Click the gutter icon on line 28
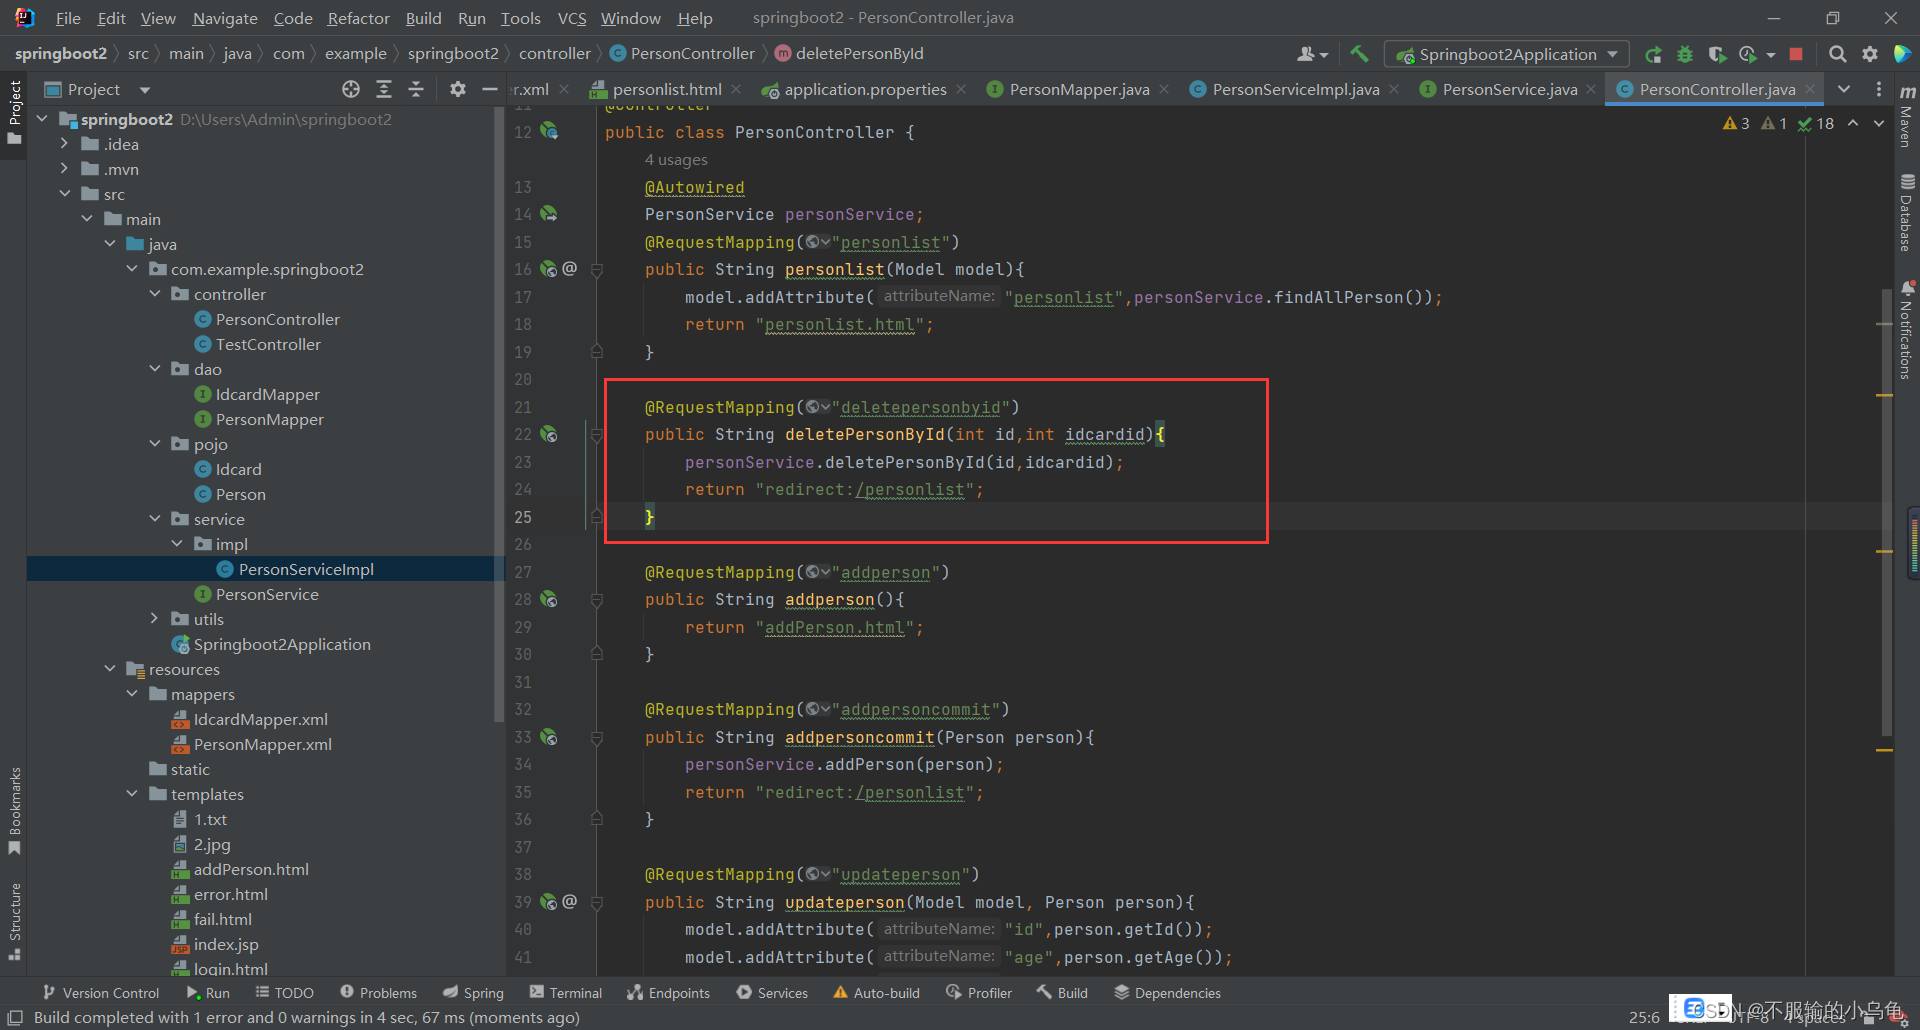This screenshot has width=1920, height=1030. point(549,599)
